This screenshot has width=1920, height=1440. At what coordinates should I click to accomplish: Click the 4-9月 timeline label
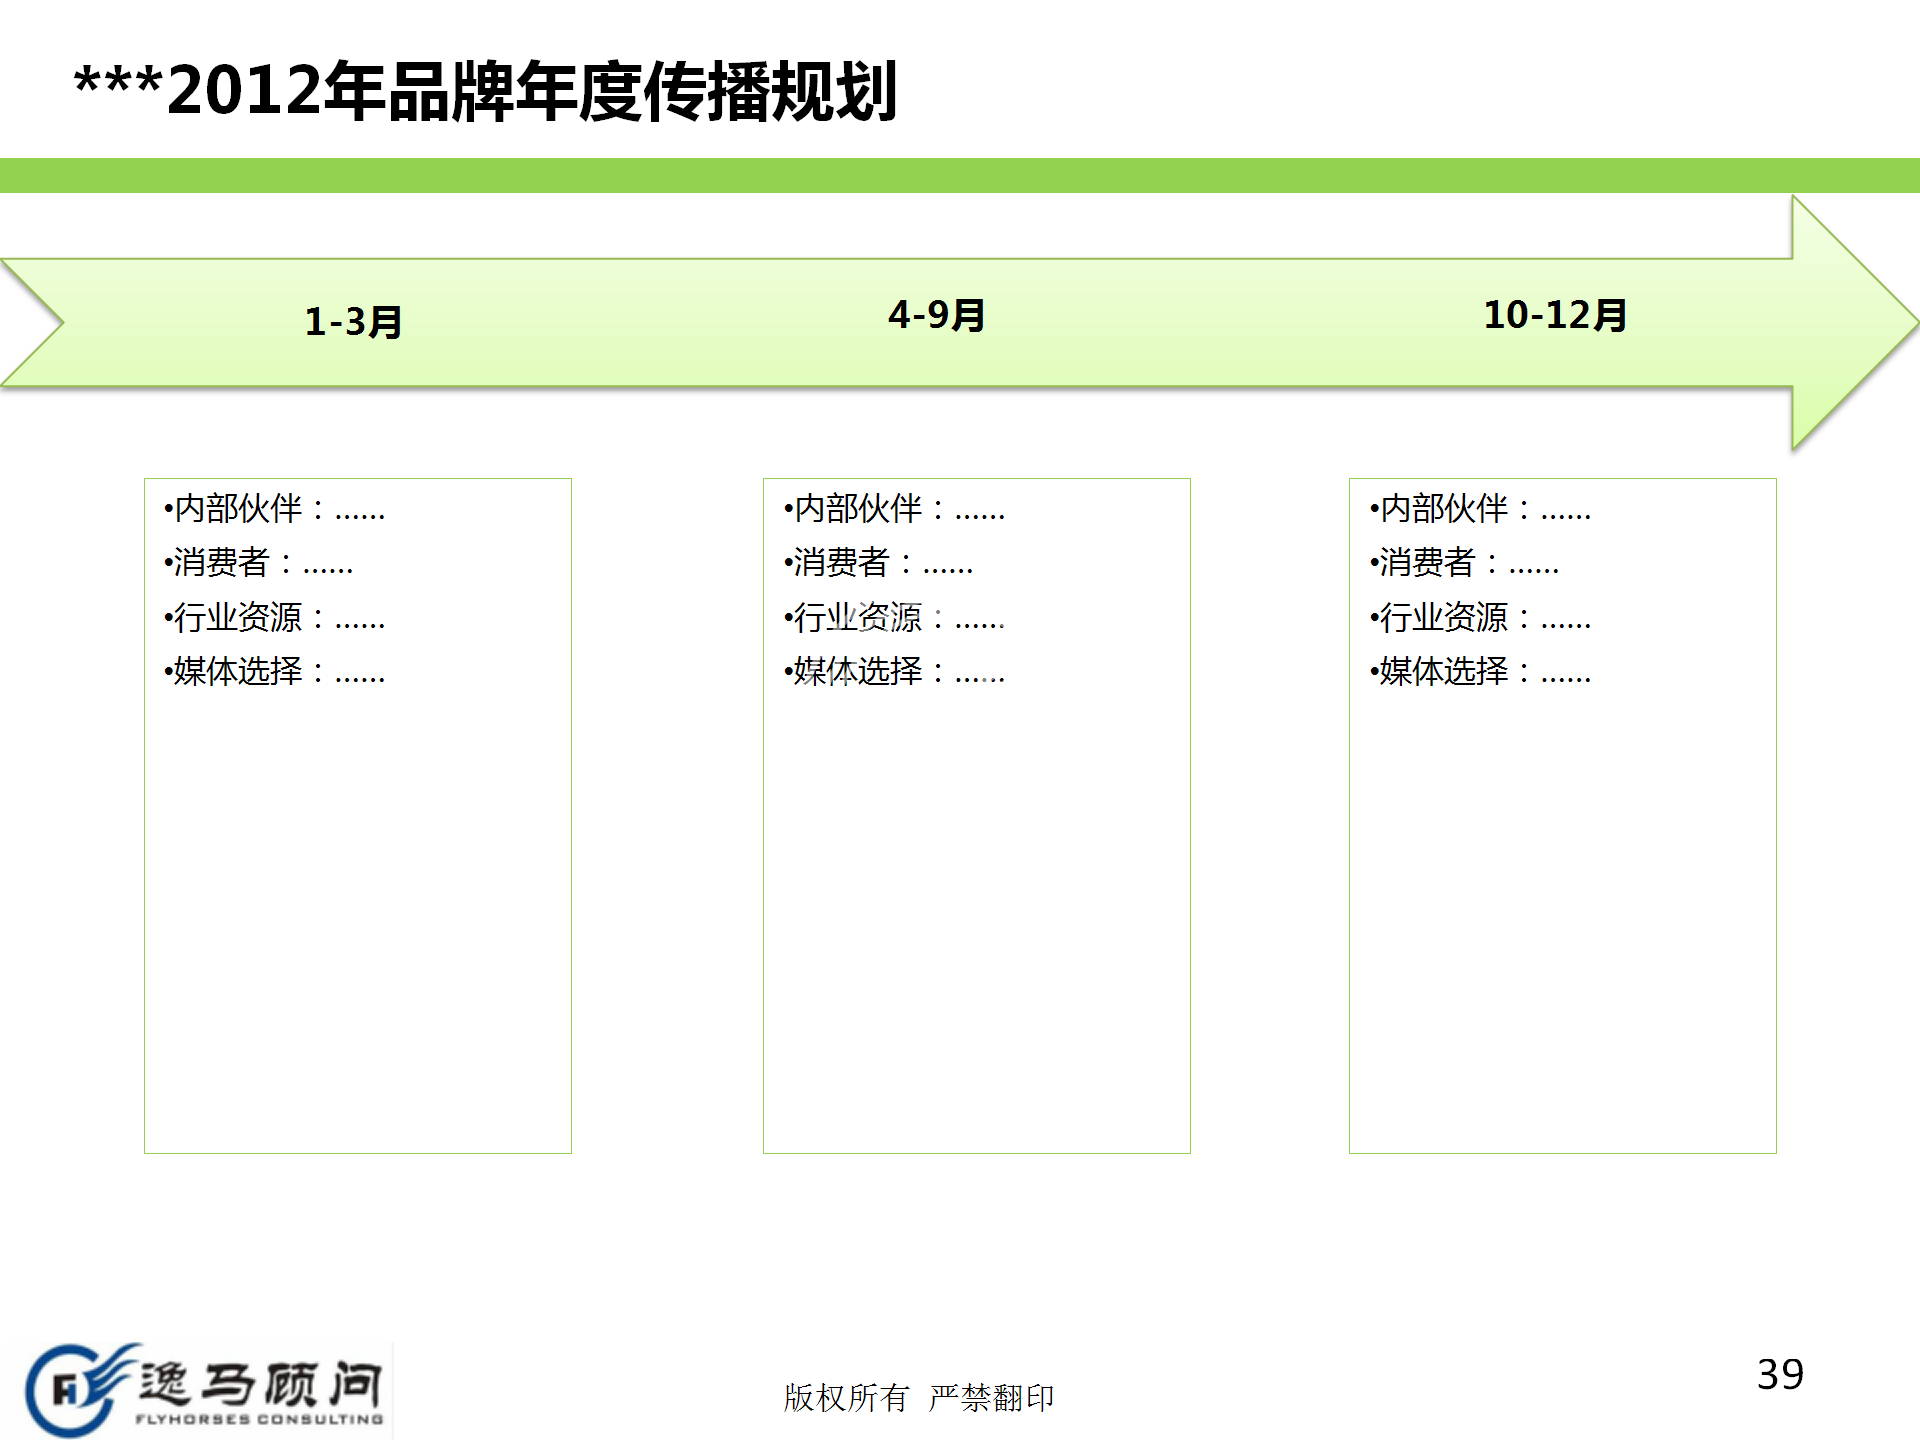click(x=937, y=315)
